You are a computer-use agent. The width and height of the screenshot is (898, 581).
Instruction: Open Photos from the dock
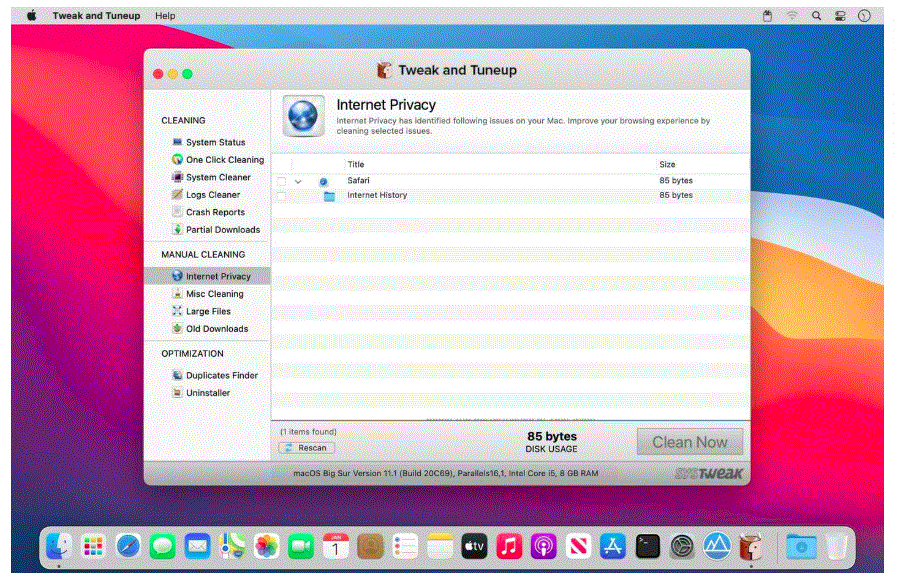pos(266,546)
